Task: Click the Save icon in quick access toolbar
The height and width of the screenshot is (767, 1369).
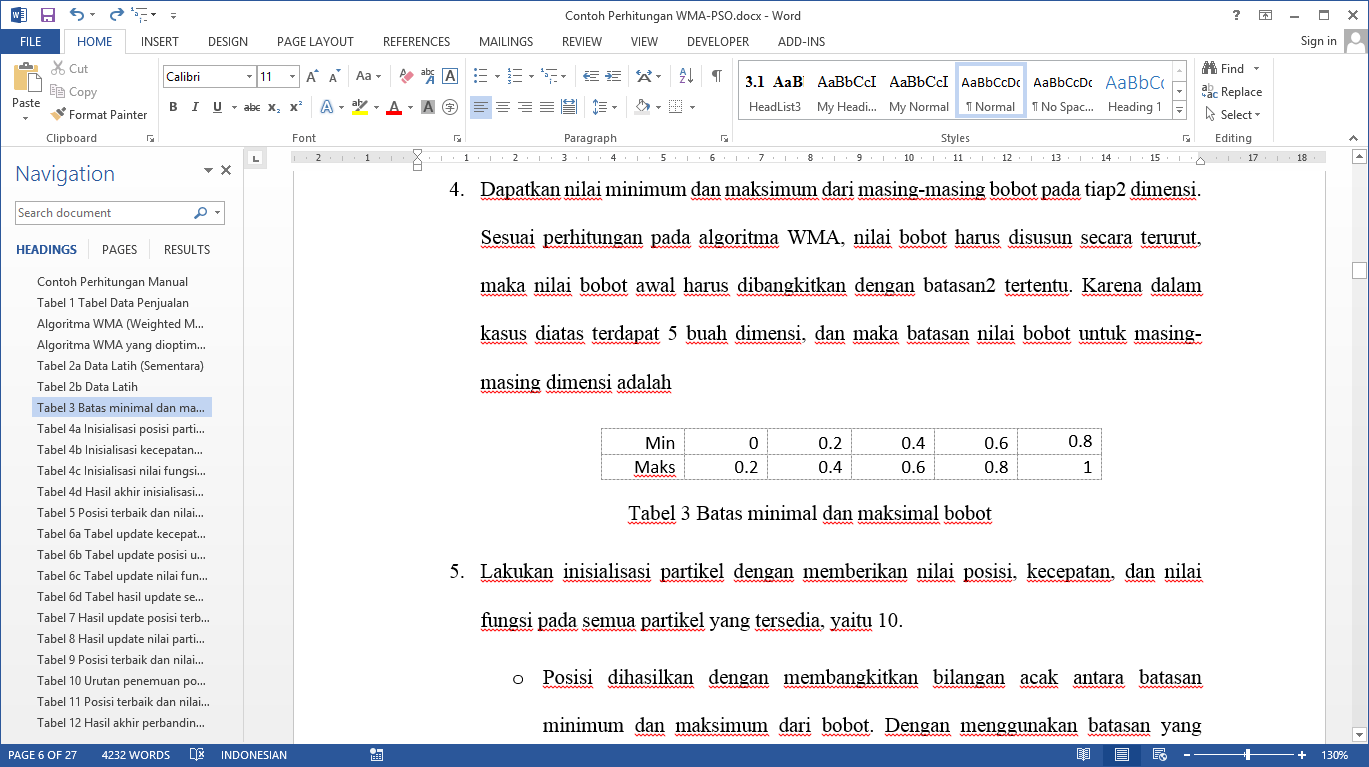Action: click(x=47, y=15)
